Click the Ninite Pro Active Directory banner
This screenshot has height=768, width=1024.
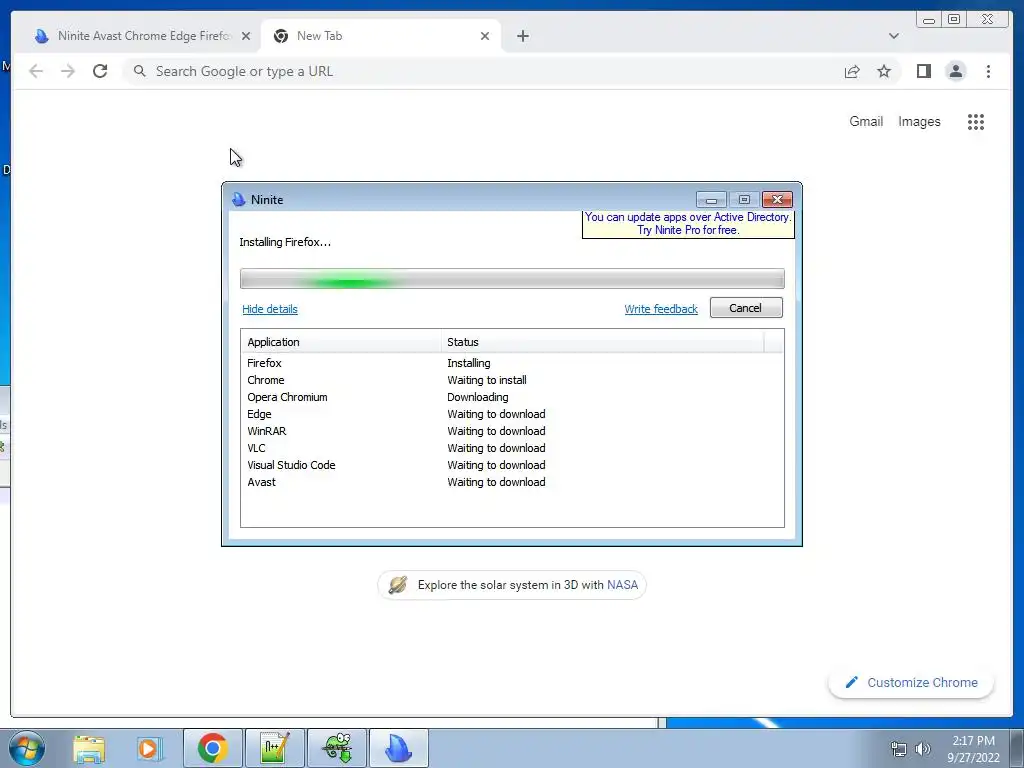688,223
